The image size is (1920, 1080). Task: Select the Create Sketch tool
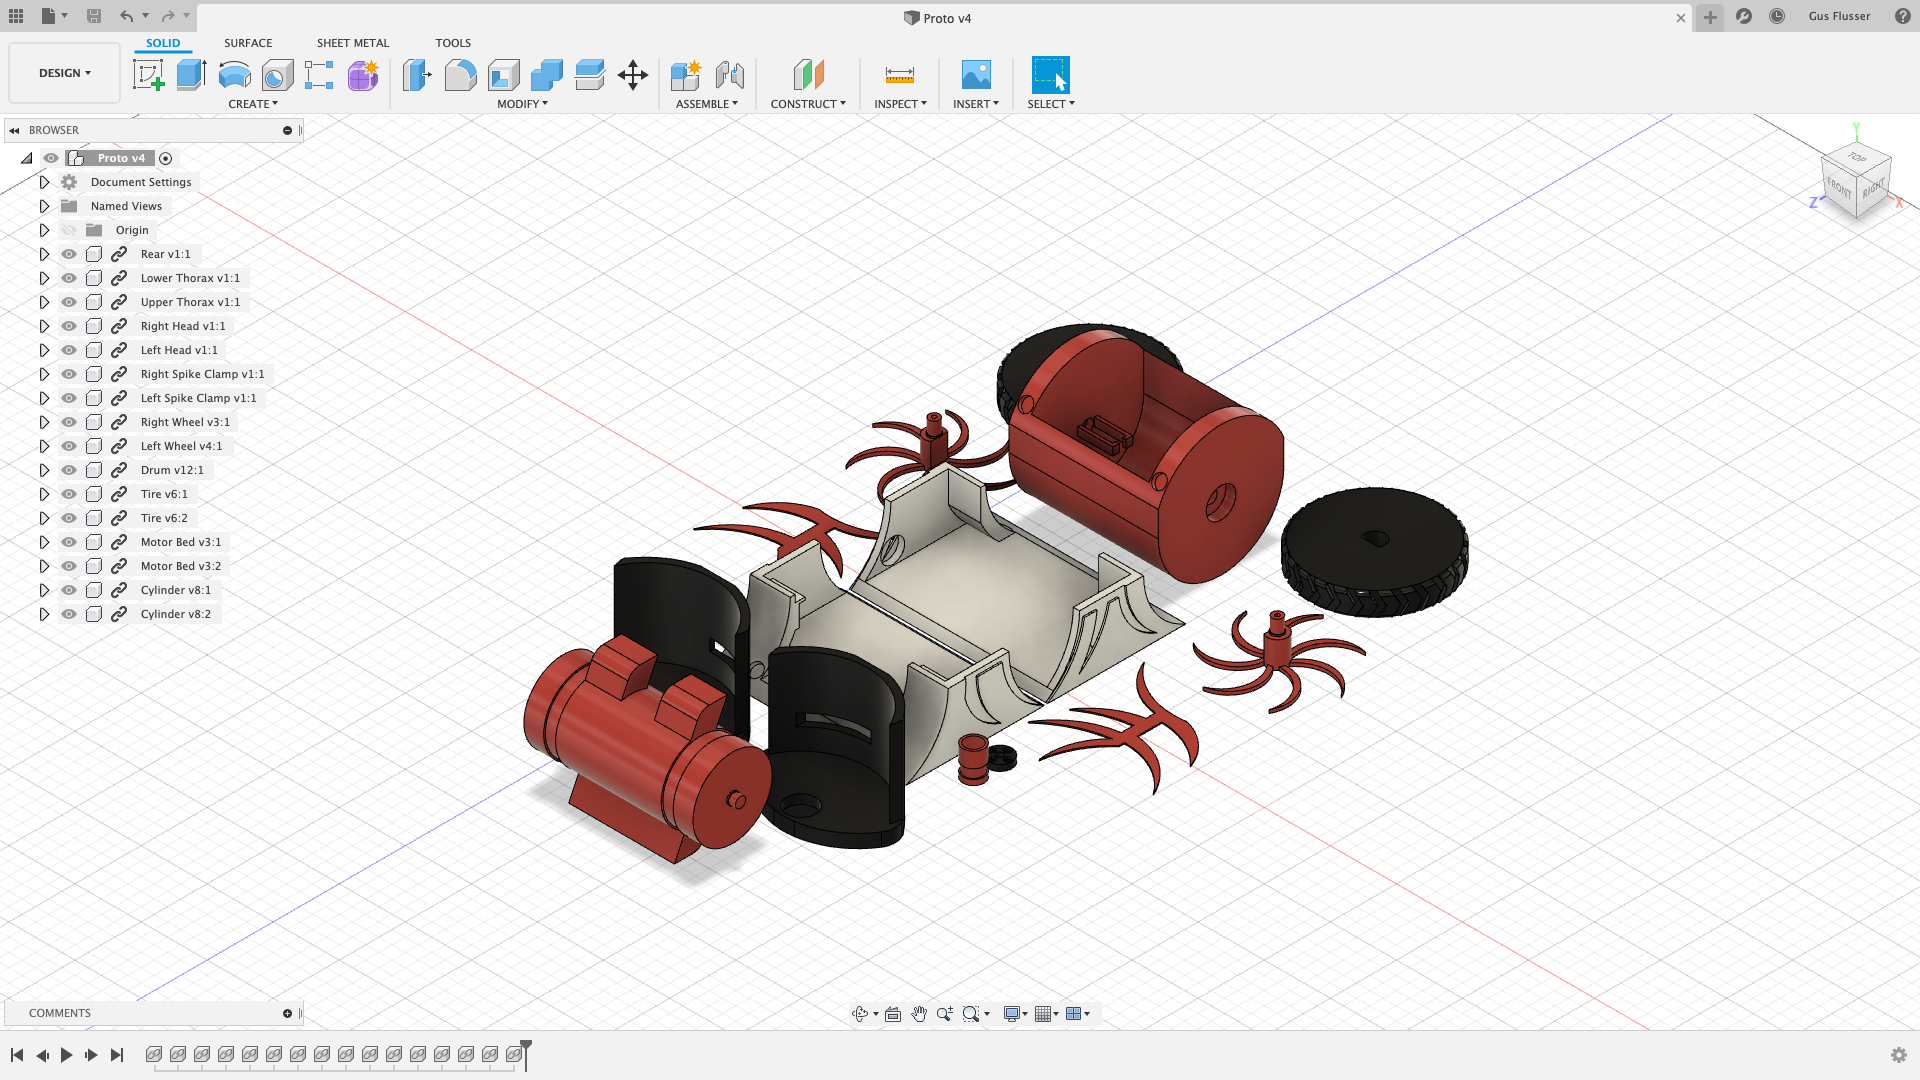click(x=148, y=75)
